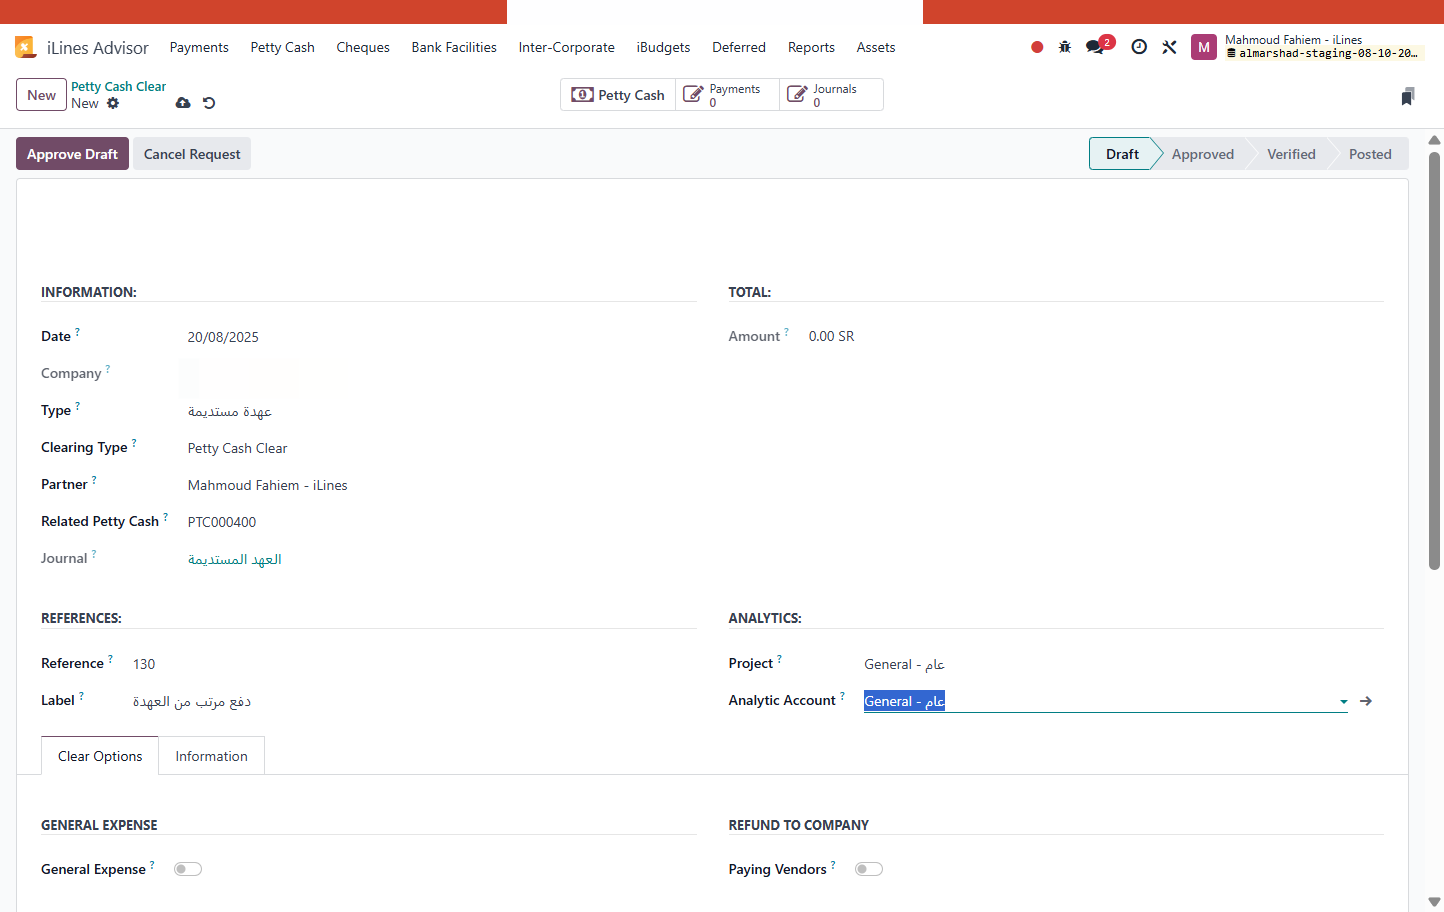Click the Approve Draft button
This screenshot has width=1444, height=912.
coord(72,154)
